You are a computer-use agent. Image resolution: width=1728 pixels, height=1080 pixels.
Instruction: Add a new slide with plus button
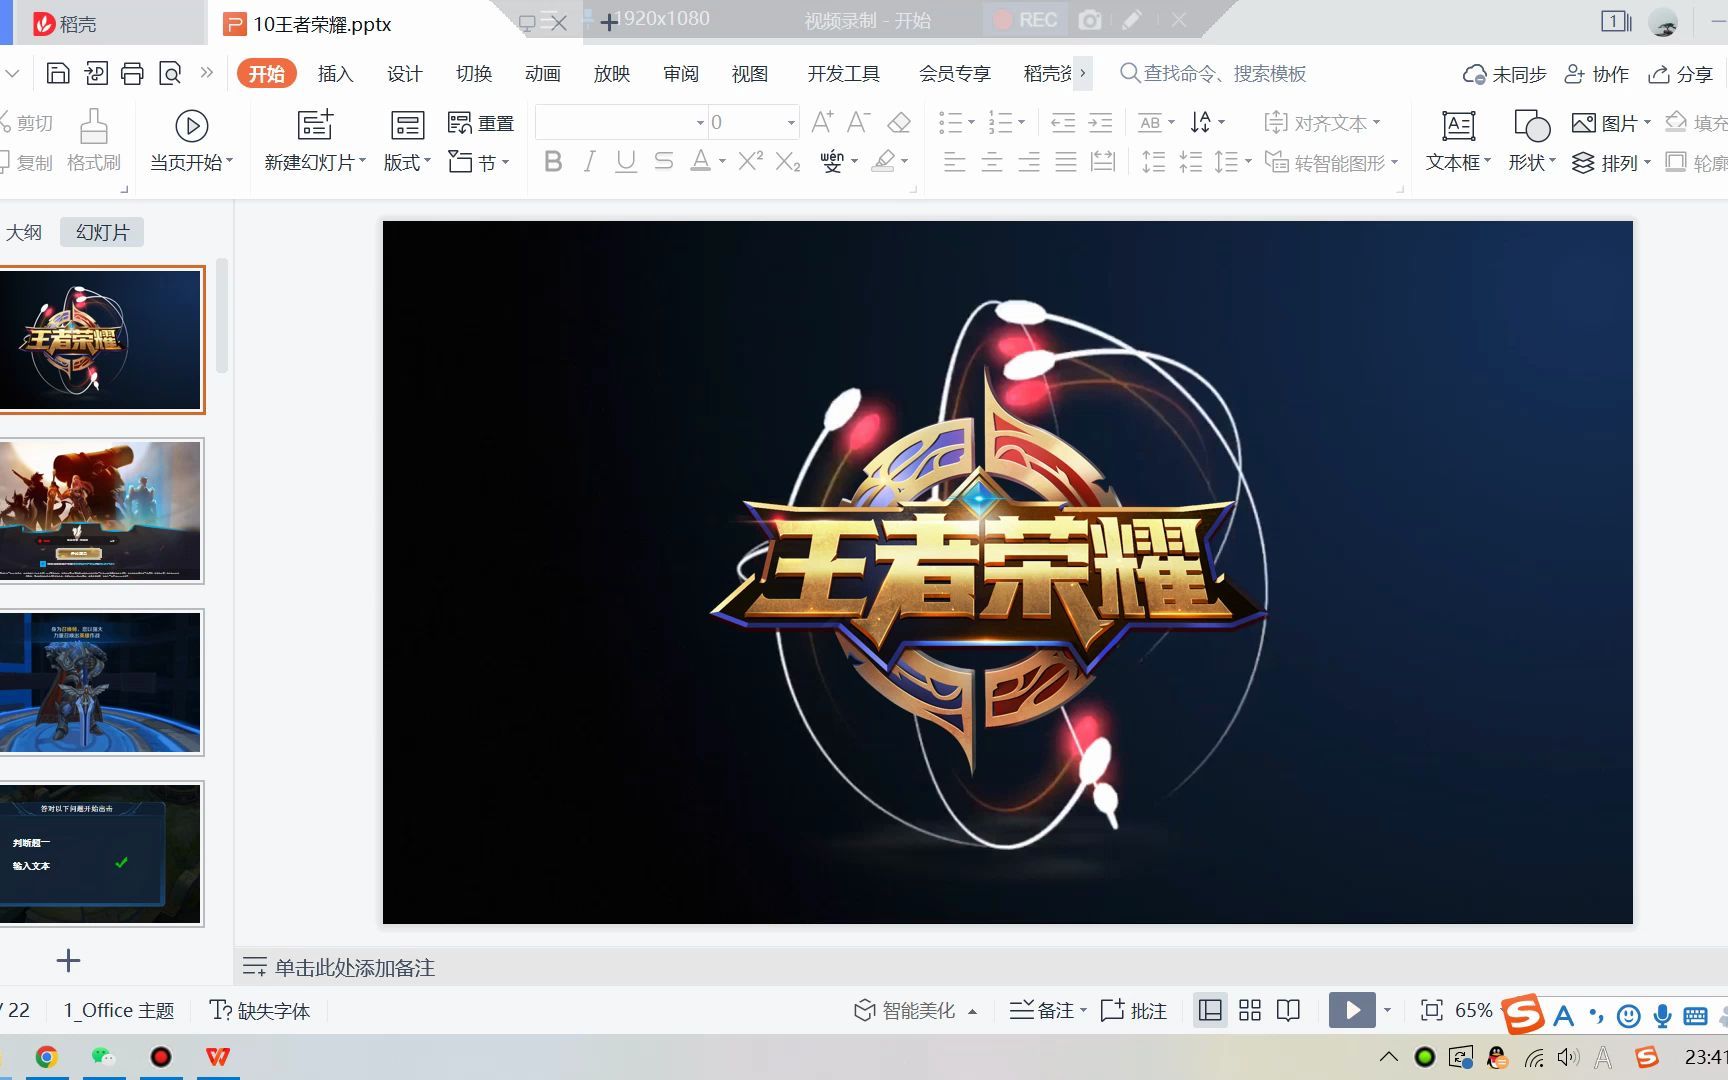(x=68, y=961)
